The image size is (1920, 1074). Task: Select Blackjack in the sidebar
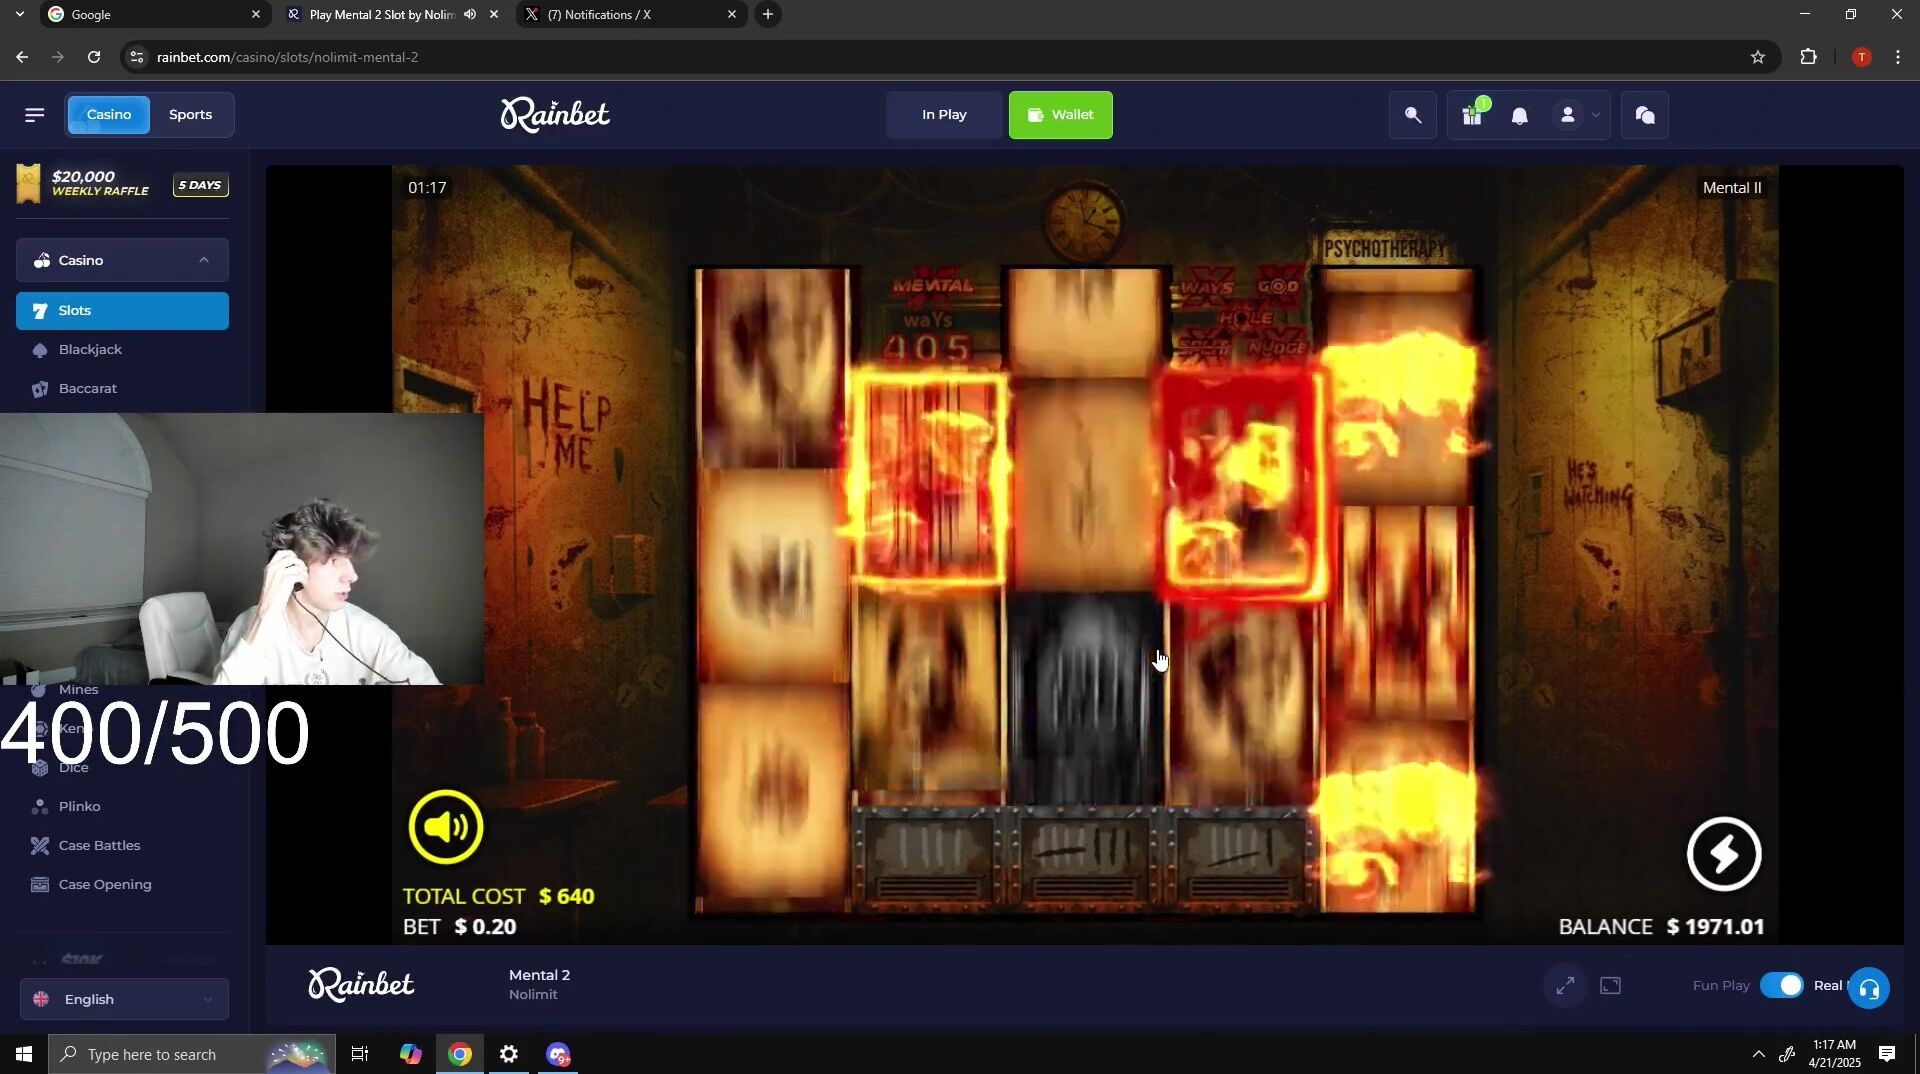[x=123, y=350]
